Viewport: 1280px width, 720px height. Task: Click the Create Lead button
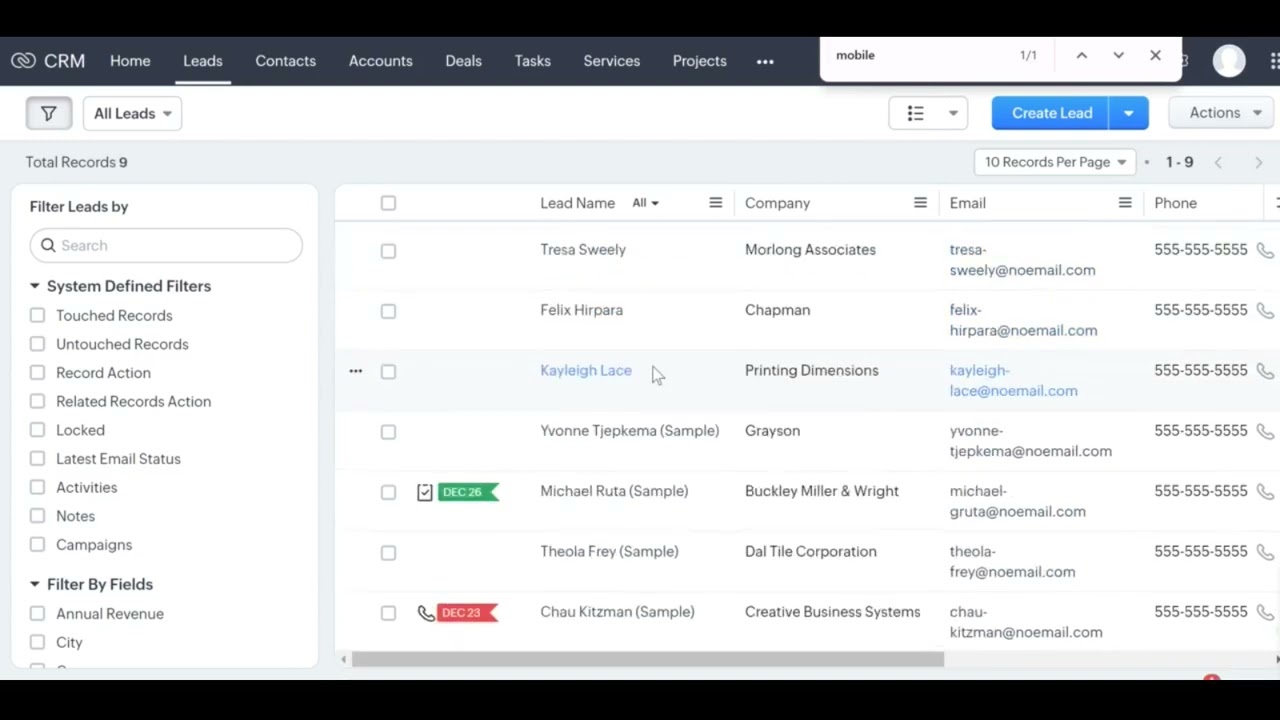(x=1051, y=113)
